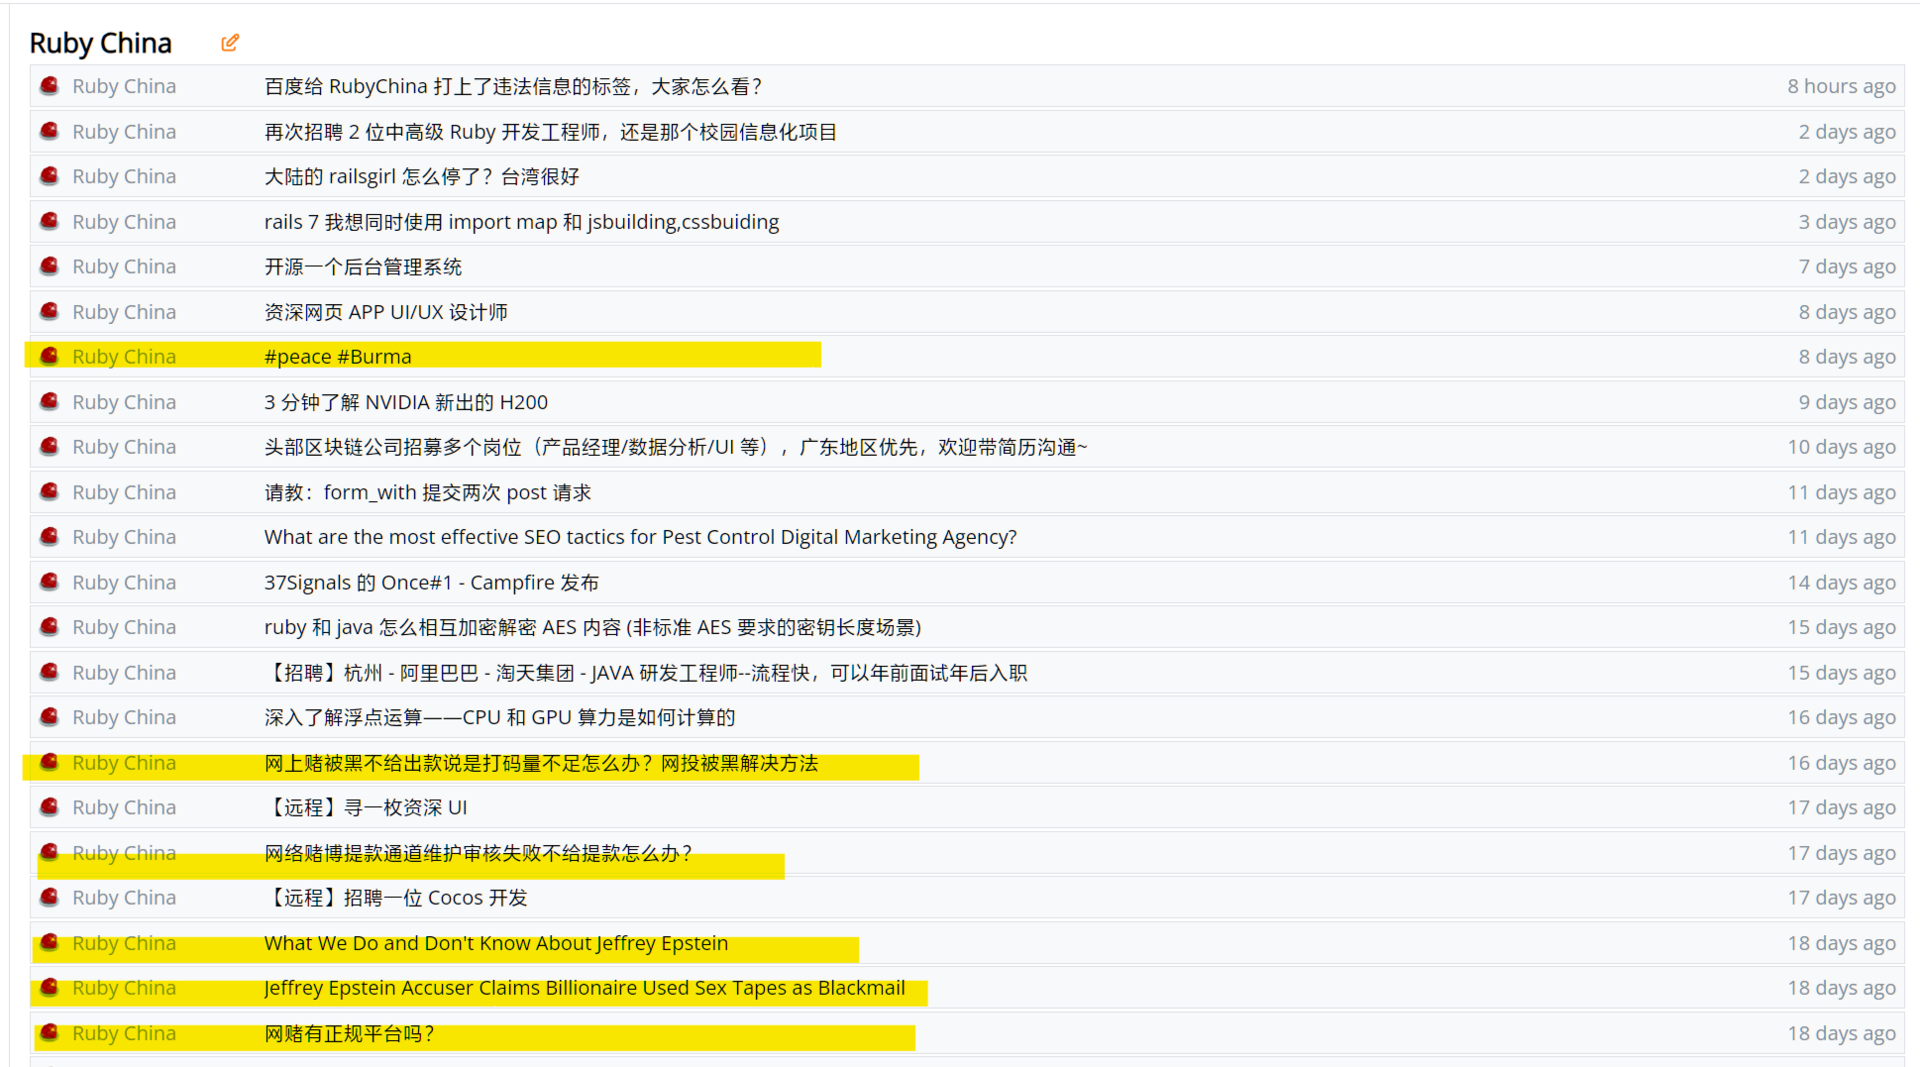Image resolution: width=1920 pixels, height=1067 pixels.
Task: Open the post 大陆的 railsgirl 怎么停了
Action: click(x=421, y=176)
